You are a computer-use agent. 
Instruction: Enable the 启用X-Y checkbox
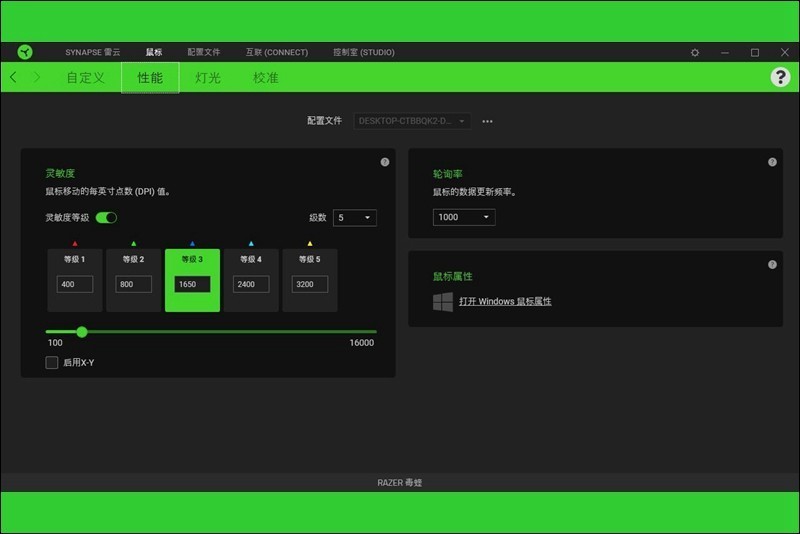coord(52,363)
